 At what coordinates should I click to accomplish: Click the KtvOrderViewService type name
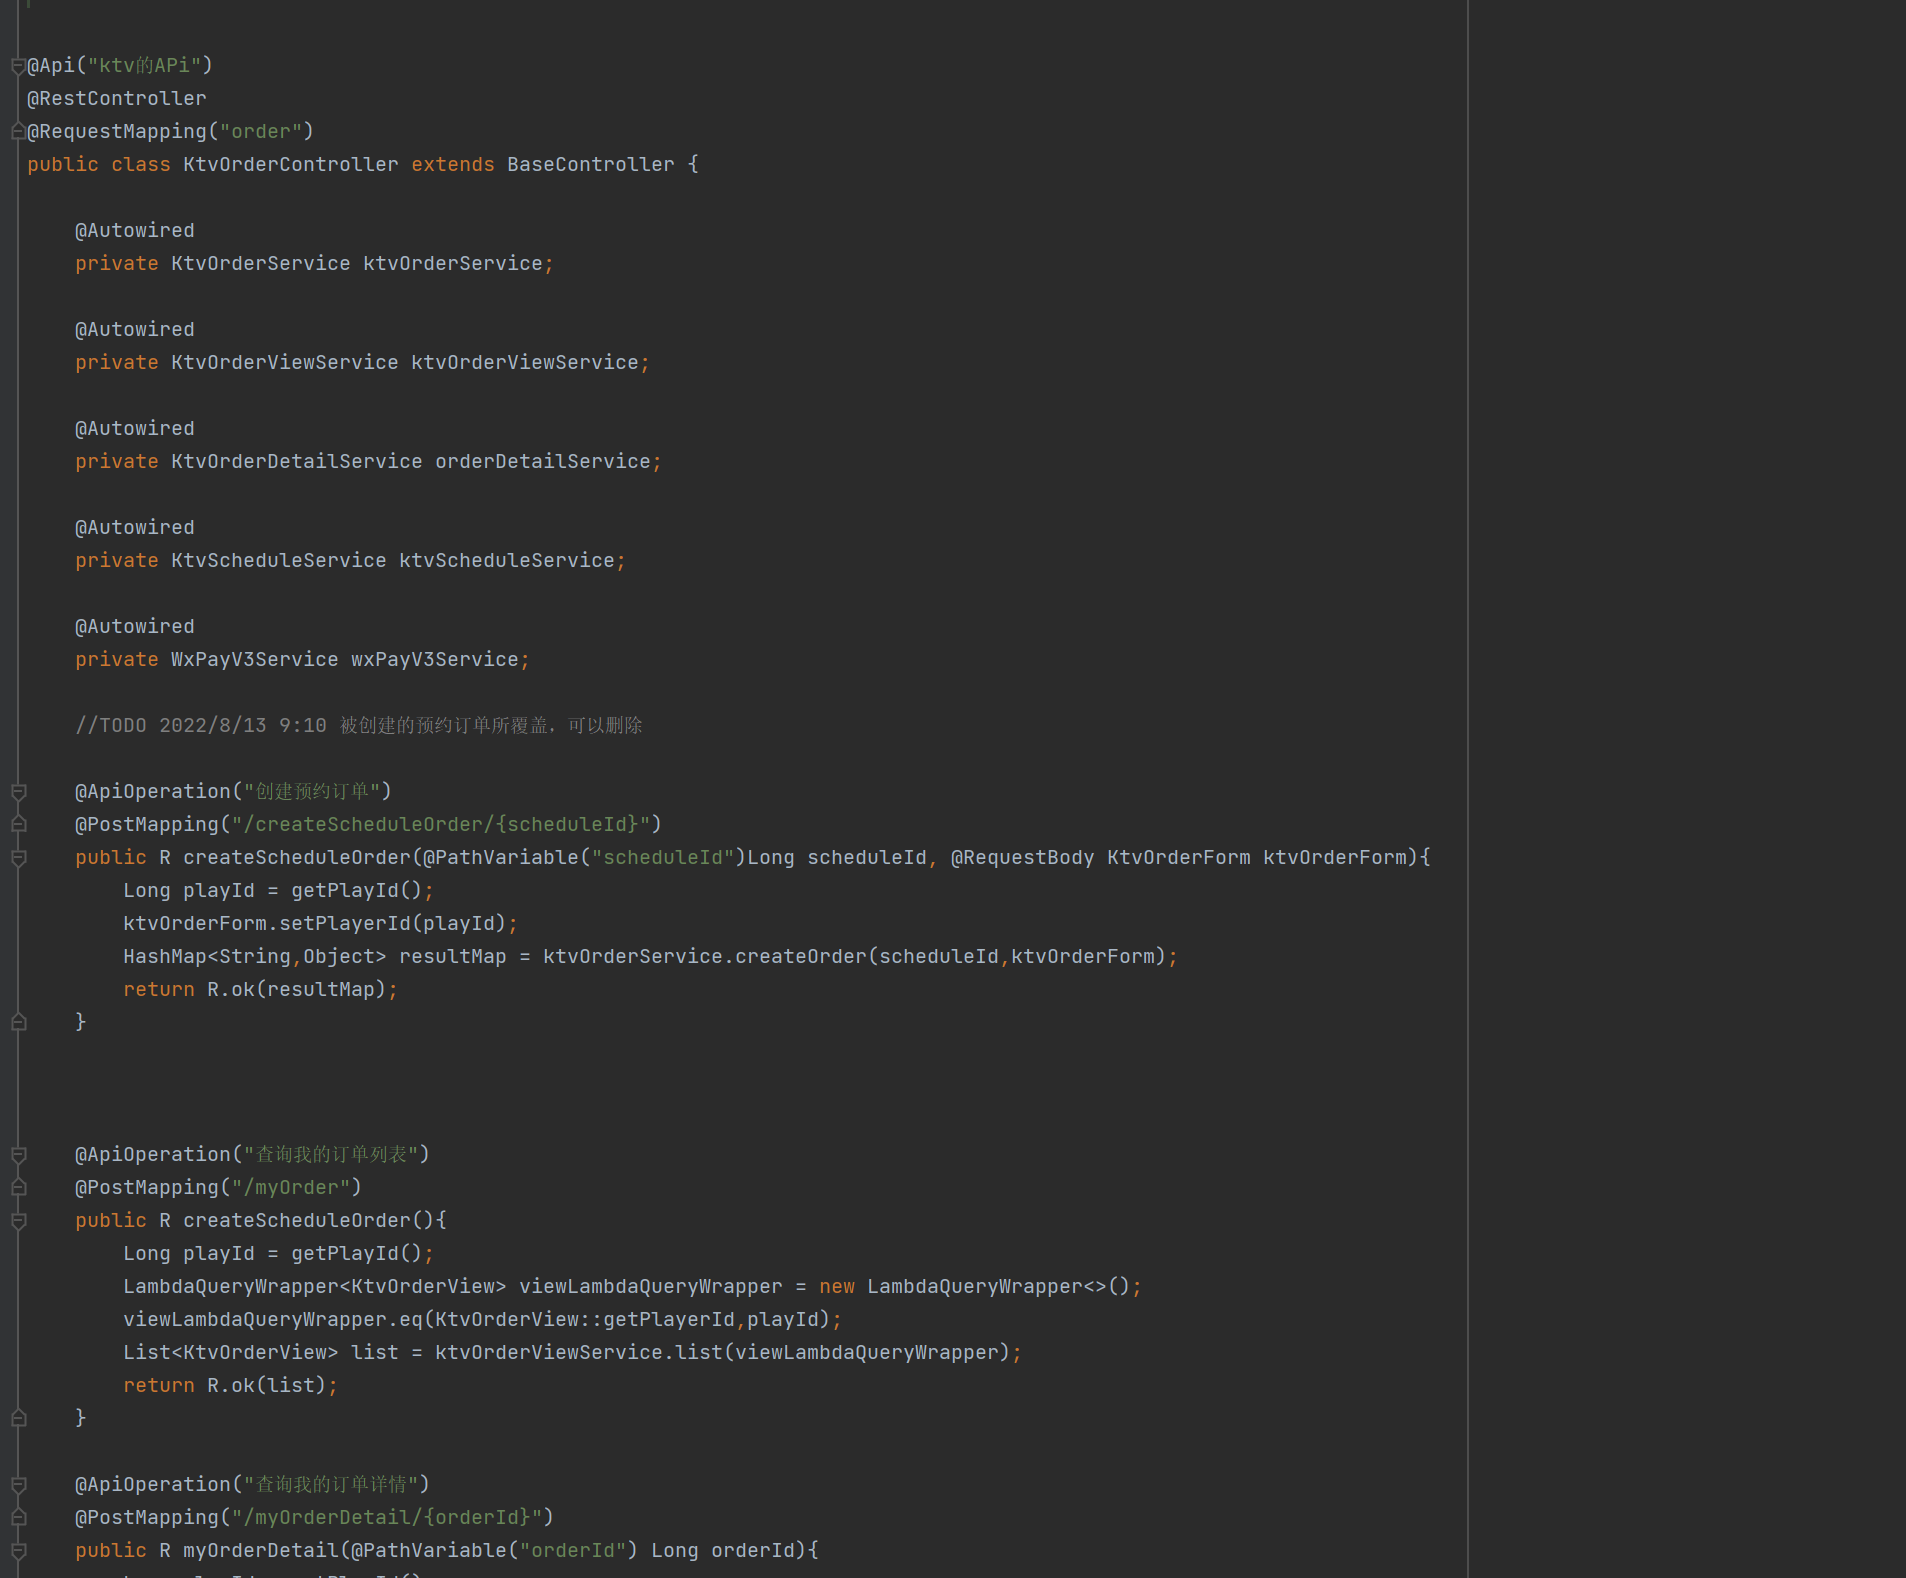tap(285, 362)
